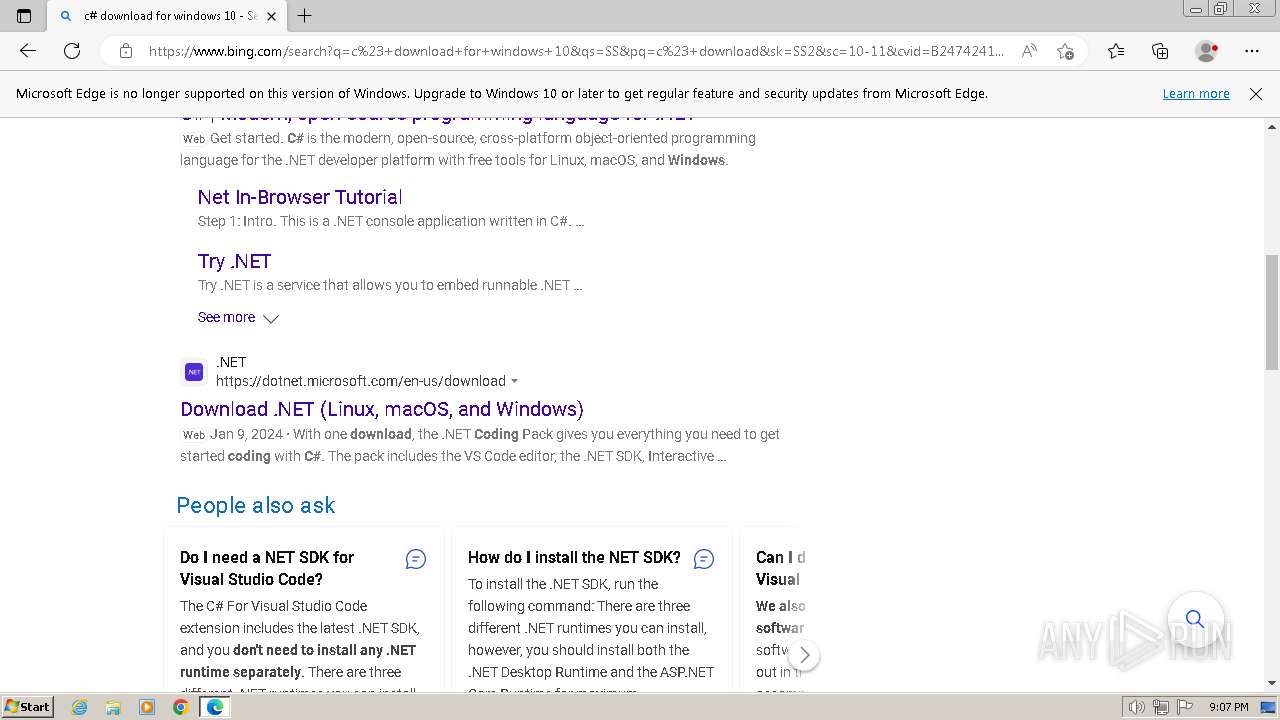Dismiss the Edge unsupported notification bar
The image size is (1280, 720).
click(x=1256, y=94)
